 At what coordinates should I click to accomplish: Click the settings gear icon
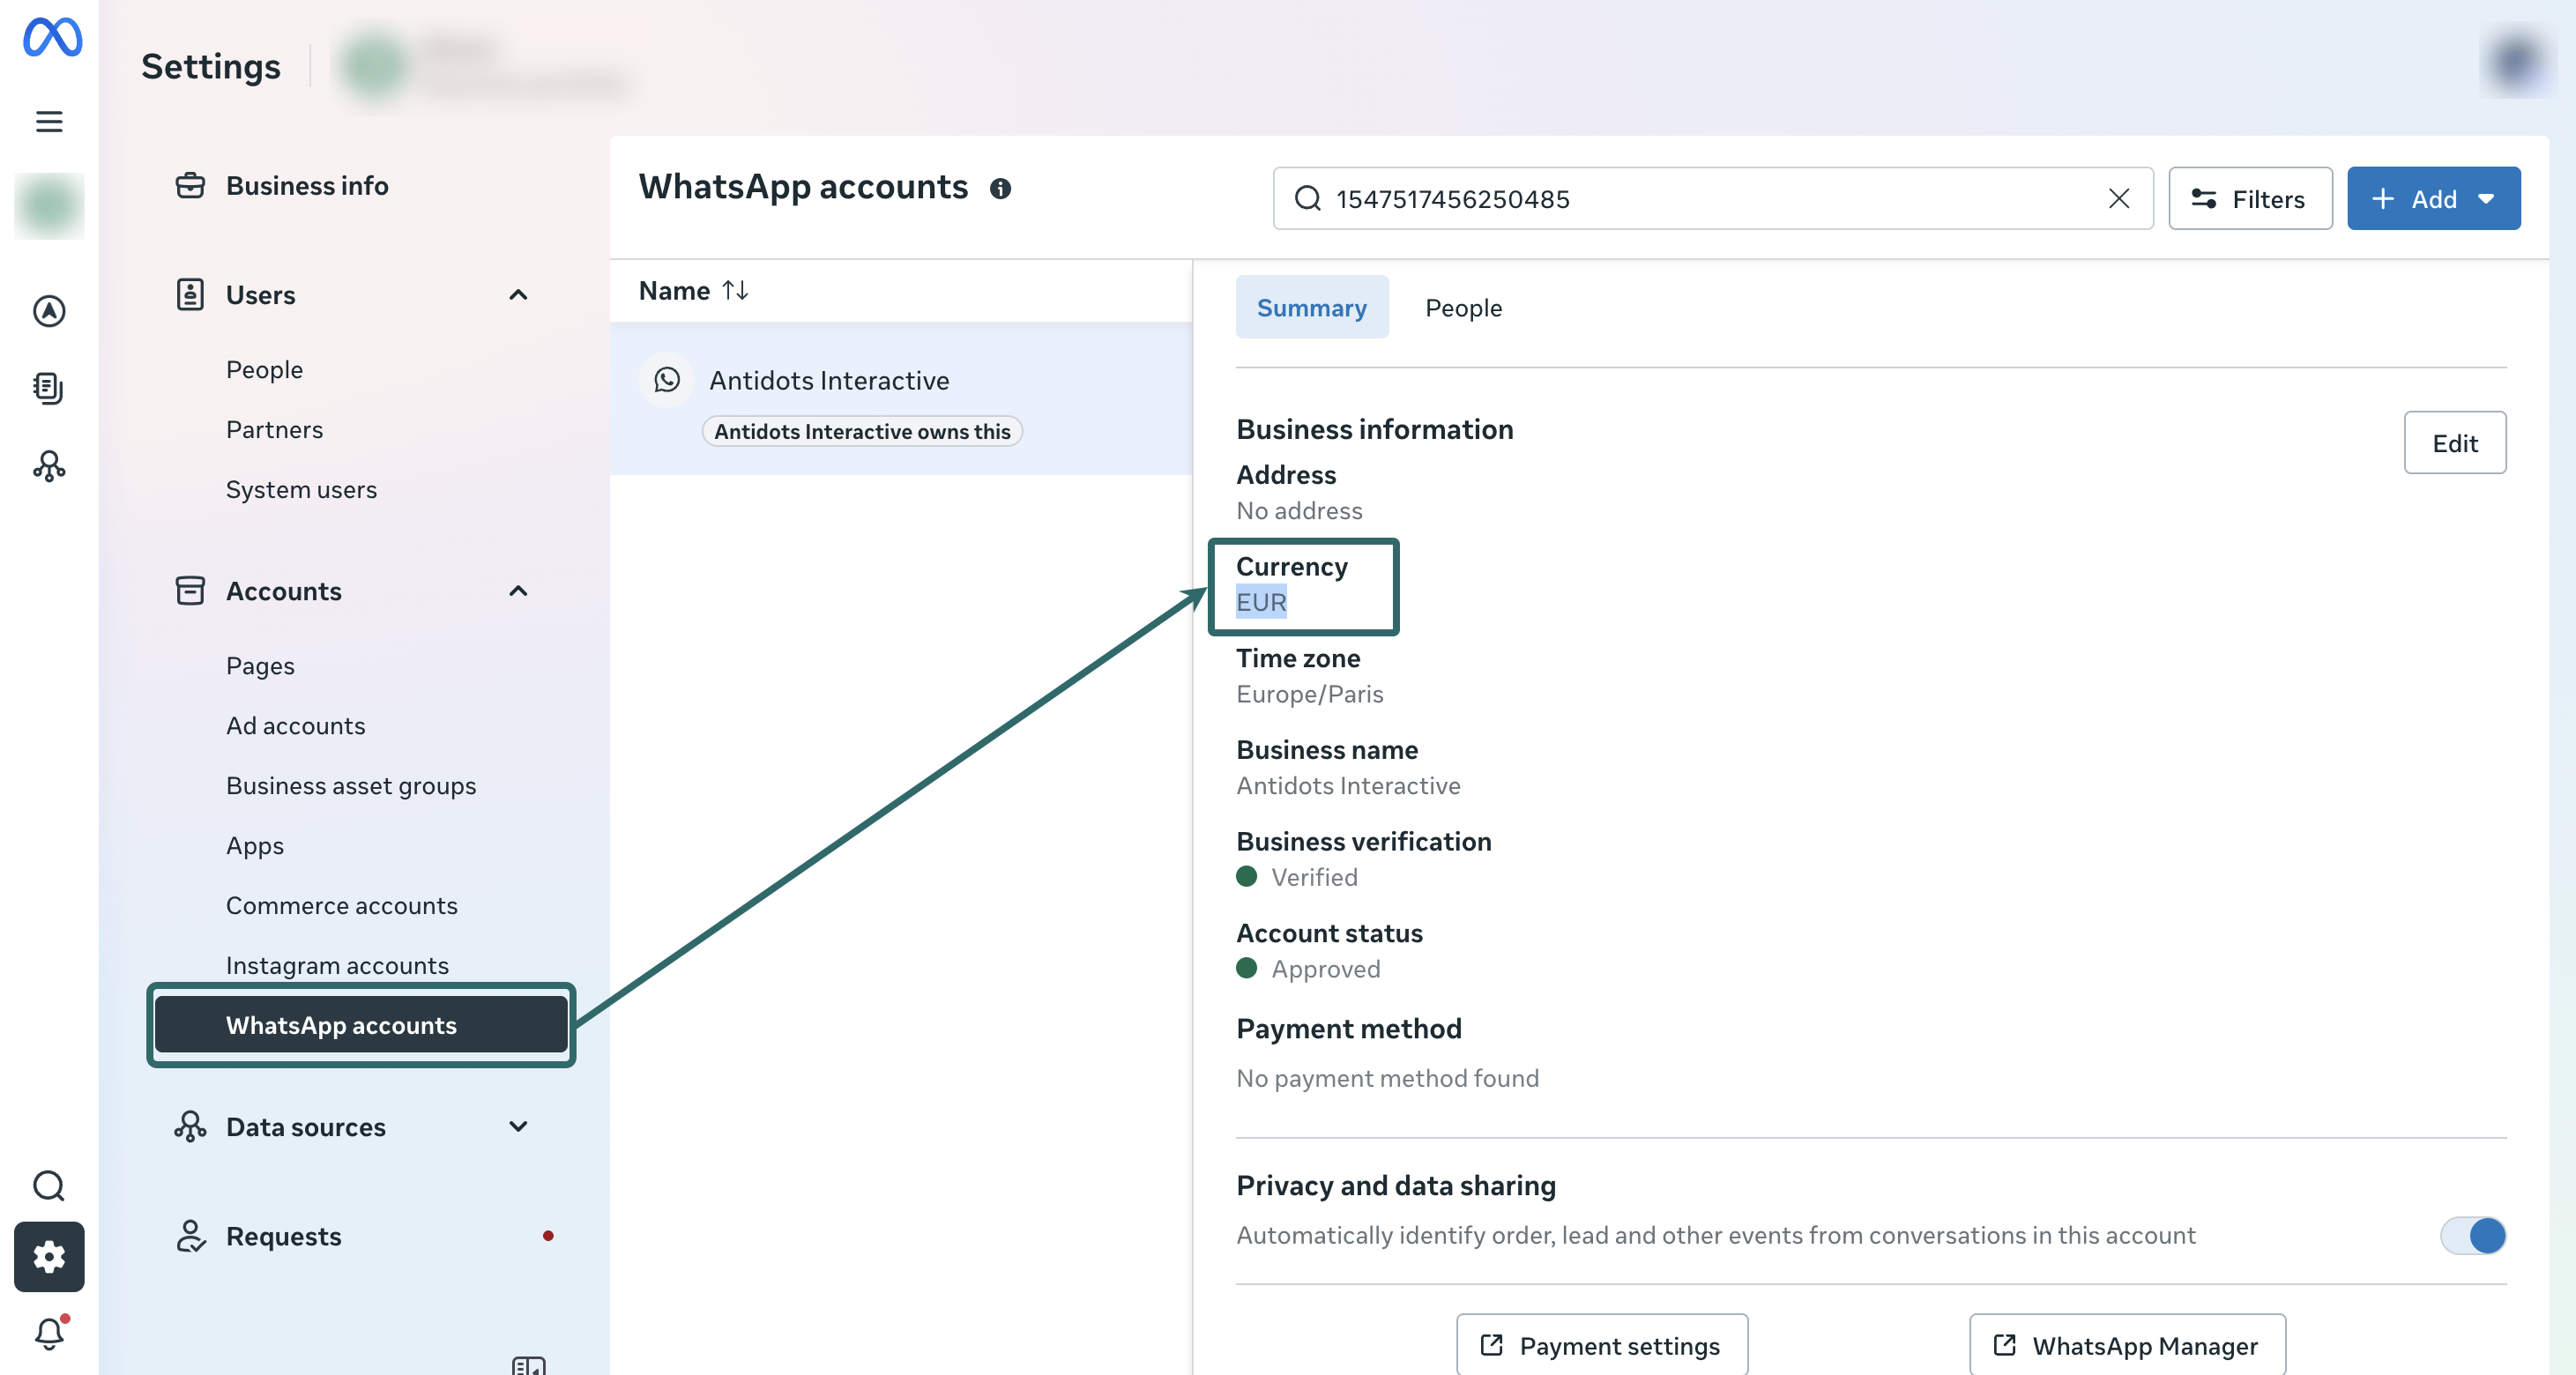coord(49,1257)
